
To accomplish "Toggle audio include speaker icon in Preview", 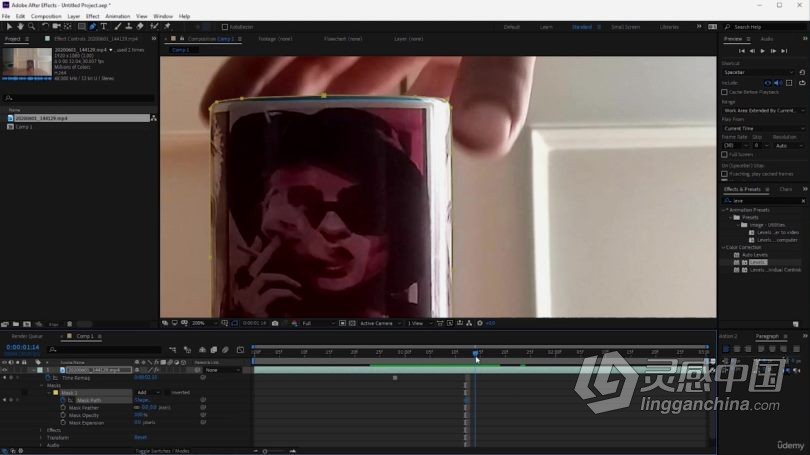I will [x=778, y=83].
